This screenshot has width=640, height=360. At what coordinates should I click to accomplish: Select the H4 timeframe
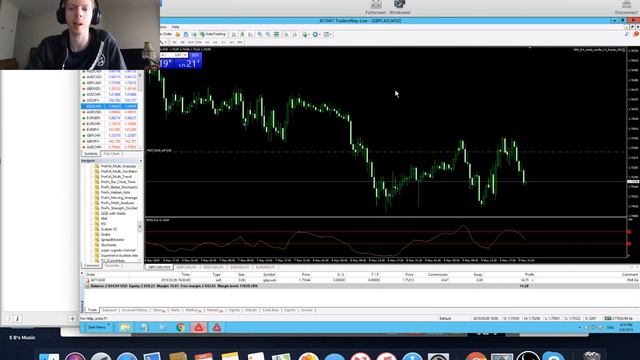(x=215, y=42)
